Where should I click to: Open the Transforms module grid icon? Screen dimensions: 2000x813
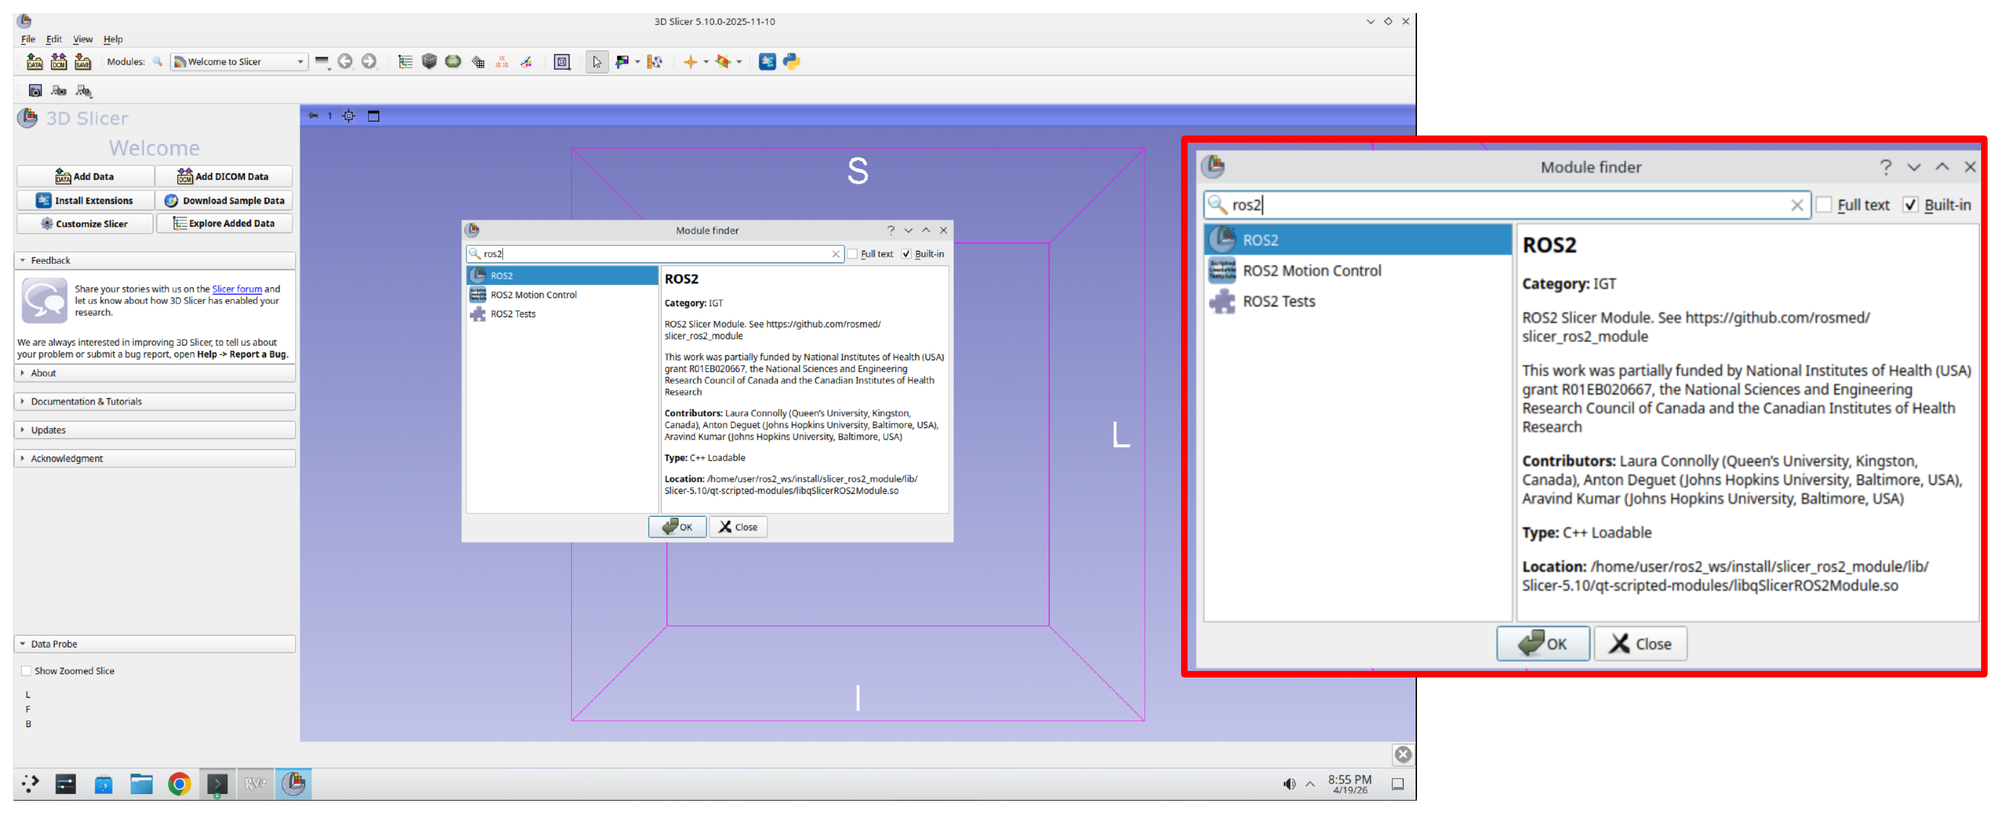pyautogui.click(x=478, y=62)
